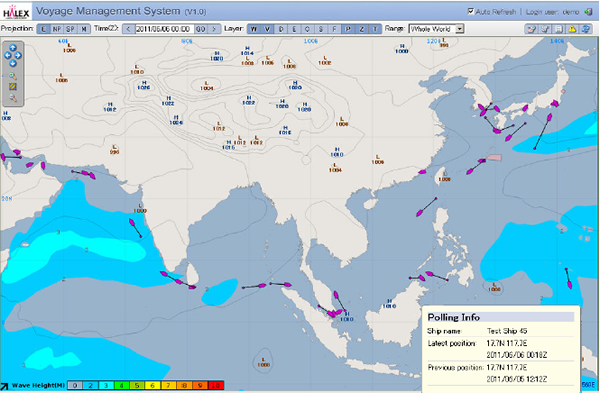
Task: Pan the map up with arrow button
Action: click(x=13, y=47)
